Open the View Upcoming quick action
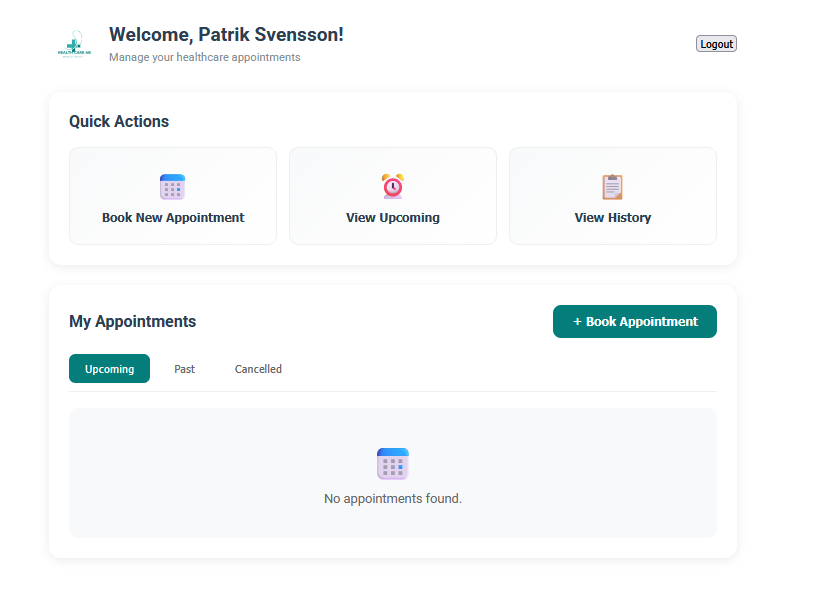The width and height of the screenshot is (829, 603). (x=392, y=196)
